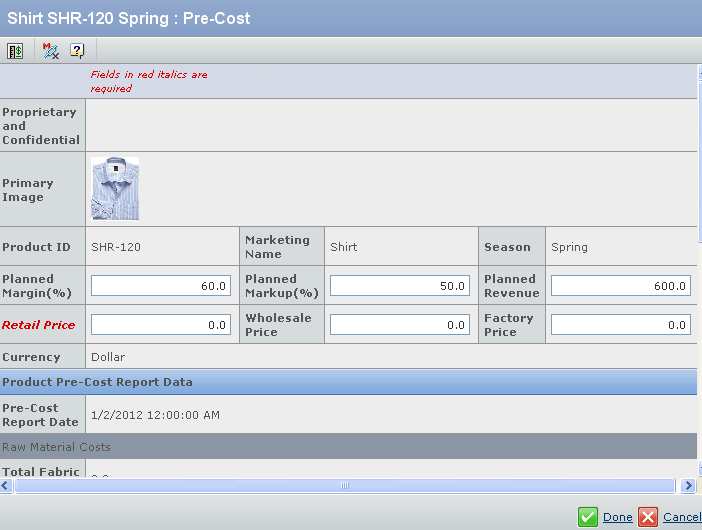The height and width of the screenshot is (530, 702).
Task: Focus the Planned Revenue input box
Action: (620, 286)
